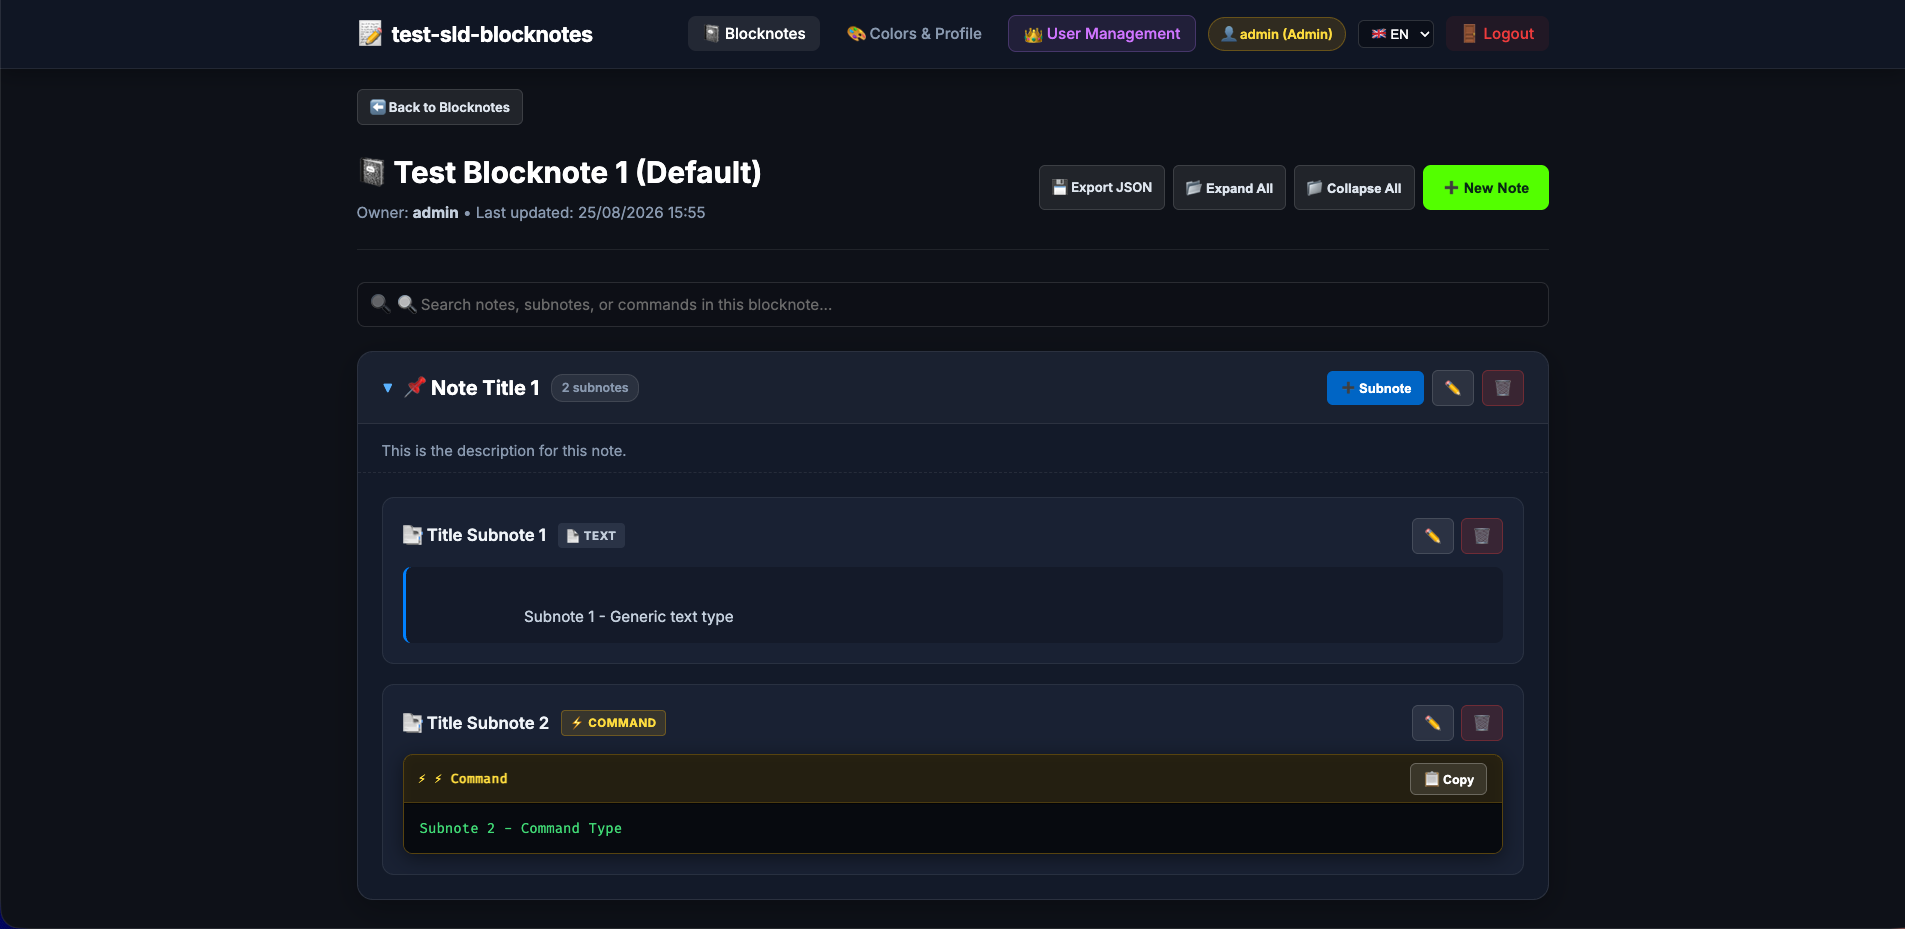The image size is (1905, 929).
Task: Click document icon beside Title Subnote 2
Action: [x=412, y=722]
